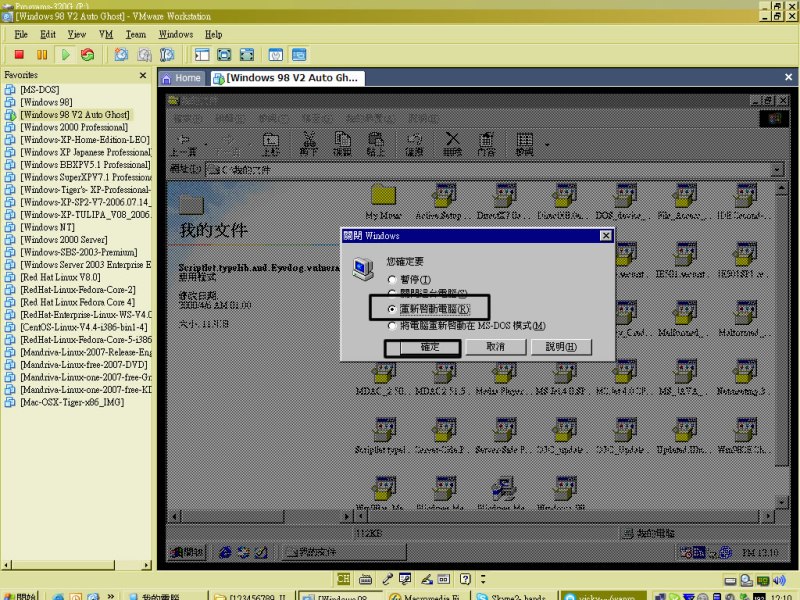Open the Help menu

click(213, 35)
